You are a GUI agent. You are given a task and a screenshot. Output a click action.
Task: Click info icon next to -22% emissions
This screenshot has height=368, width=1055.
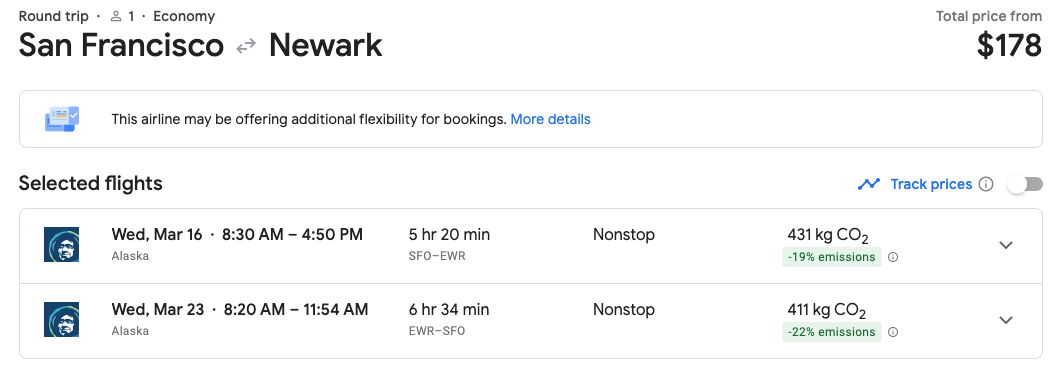(x=893, y=332)
